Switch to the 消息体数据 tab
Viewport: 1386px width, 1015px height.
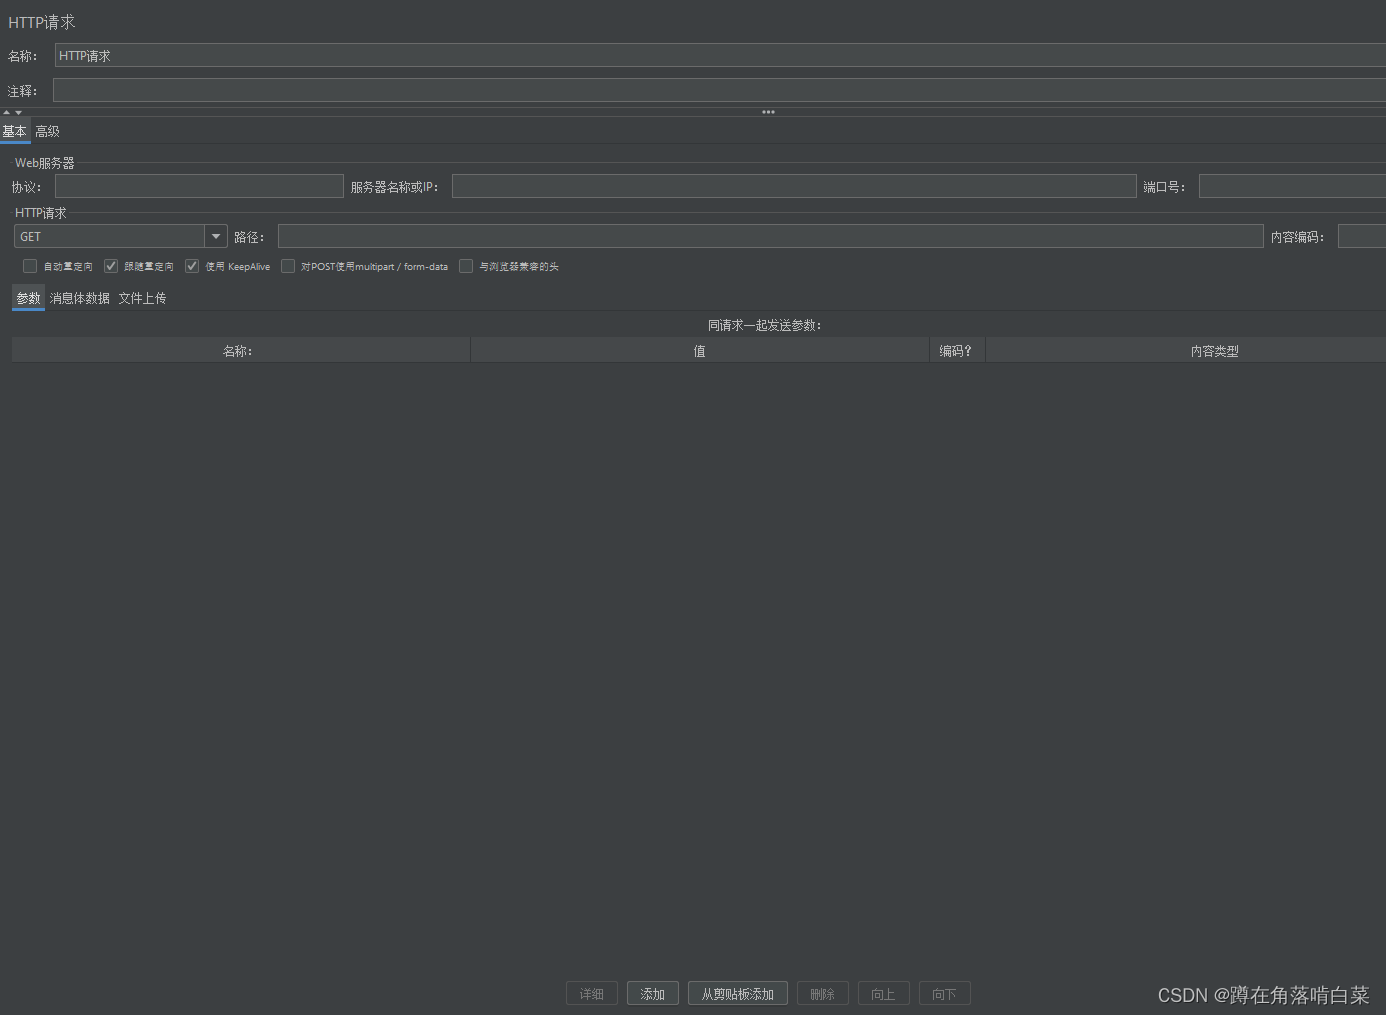pyautogui.click(x=80, y=298)
